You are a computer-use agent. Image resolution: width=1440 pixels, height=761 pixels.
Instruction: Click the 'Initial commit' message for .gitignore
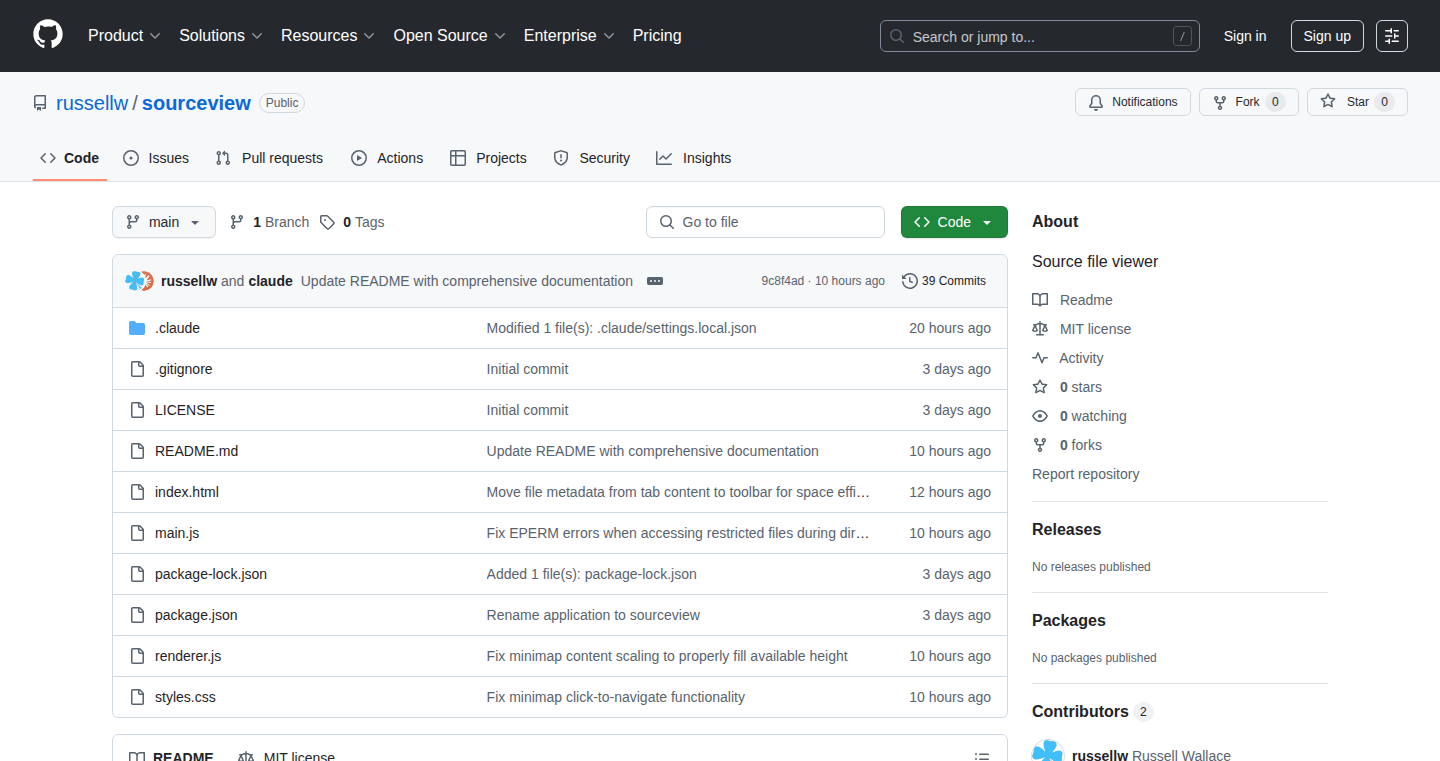(x=527, y=369)
